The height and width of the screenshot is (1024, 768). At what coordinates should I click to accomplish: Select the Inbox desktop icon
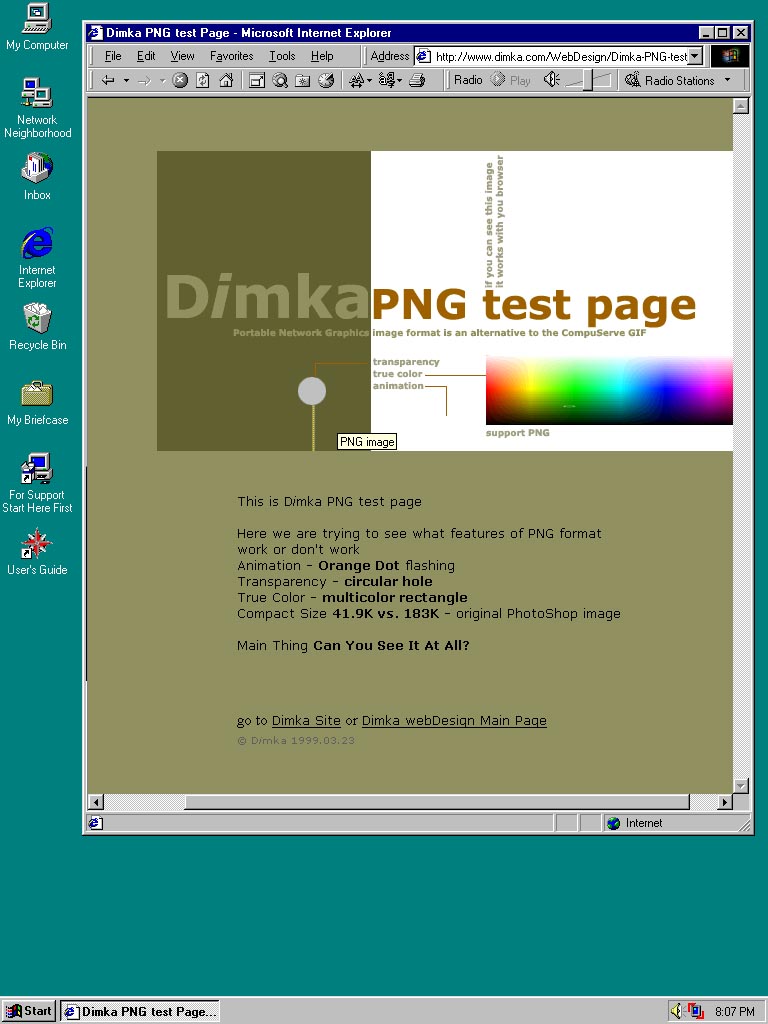[x=37, y=176]
